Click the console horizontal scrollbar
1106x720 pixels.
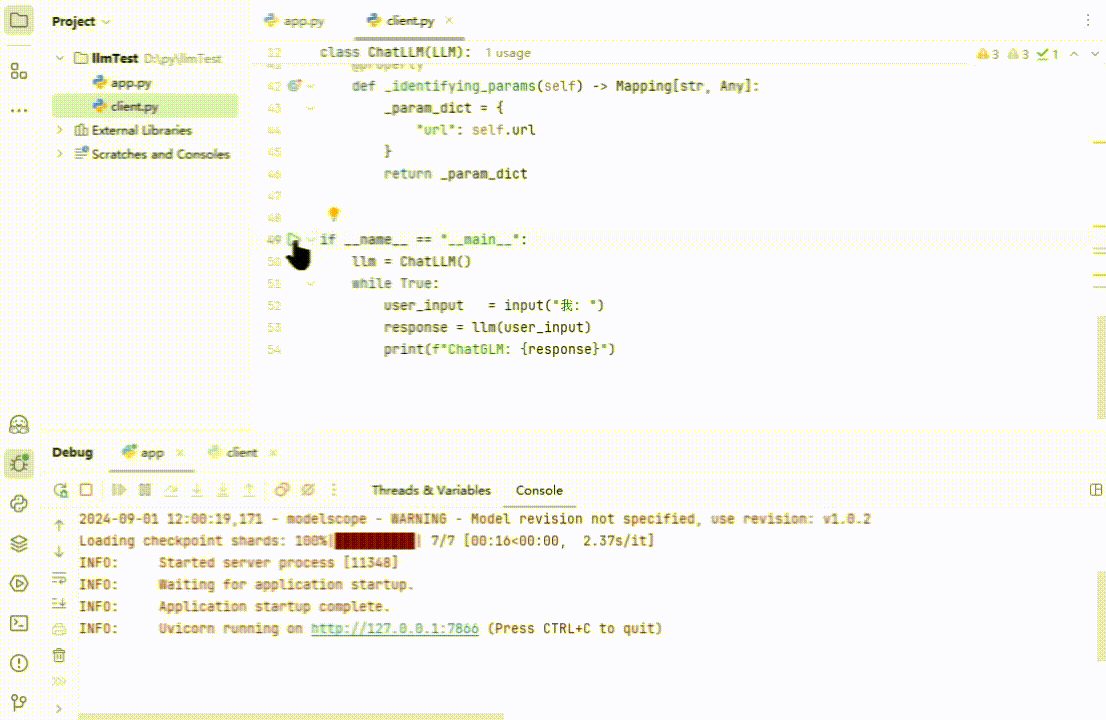291,716
